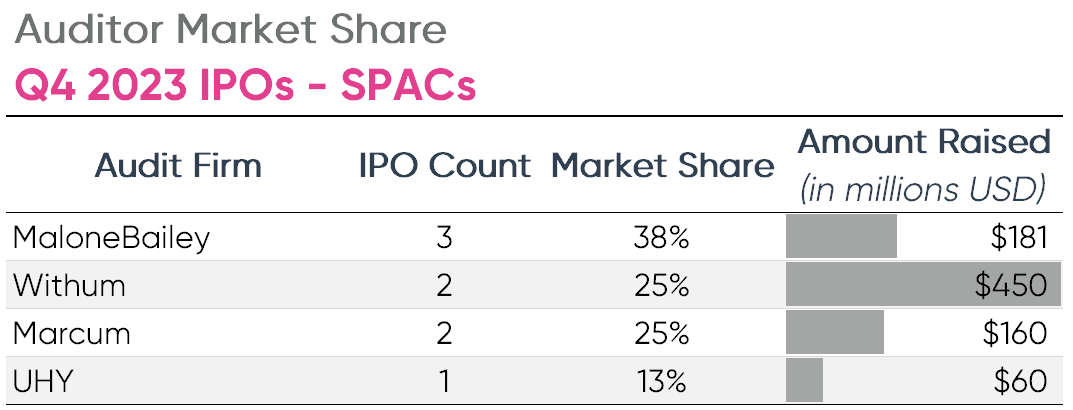Click MaloneBailey's gray amount bar
Viewport: 1073px width, 410px height.
tap(841, 237)
